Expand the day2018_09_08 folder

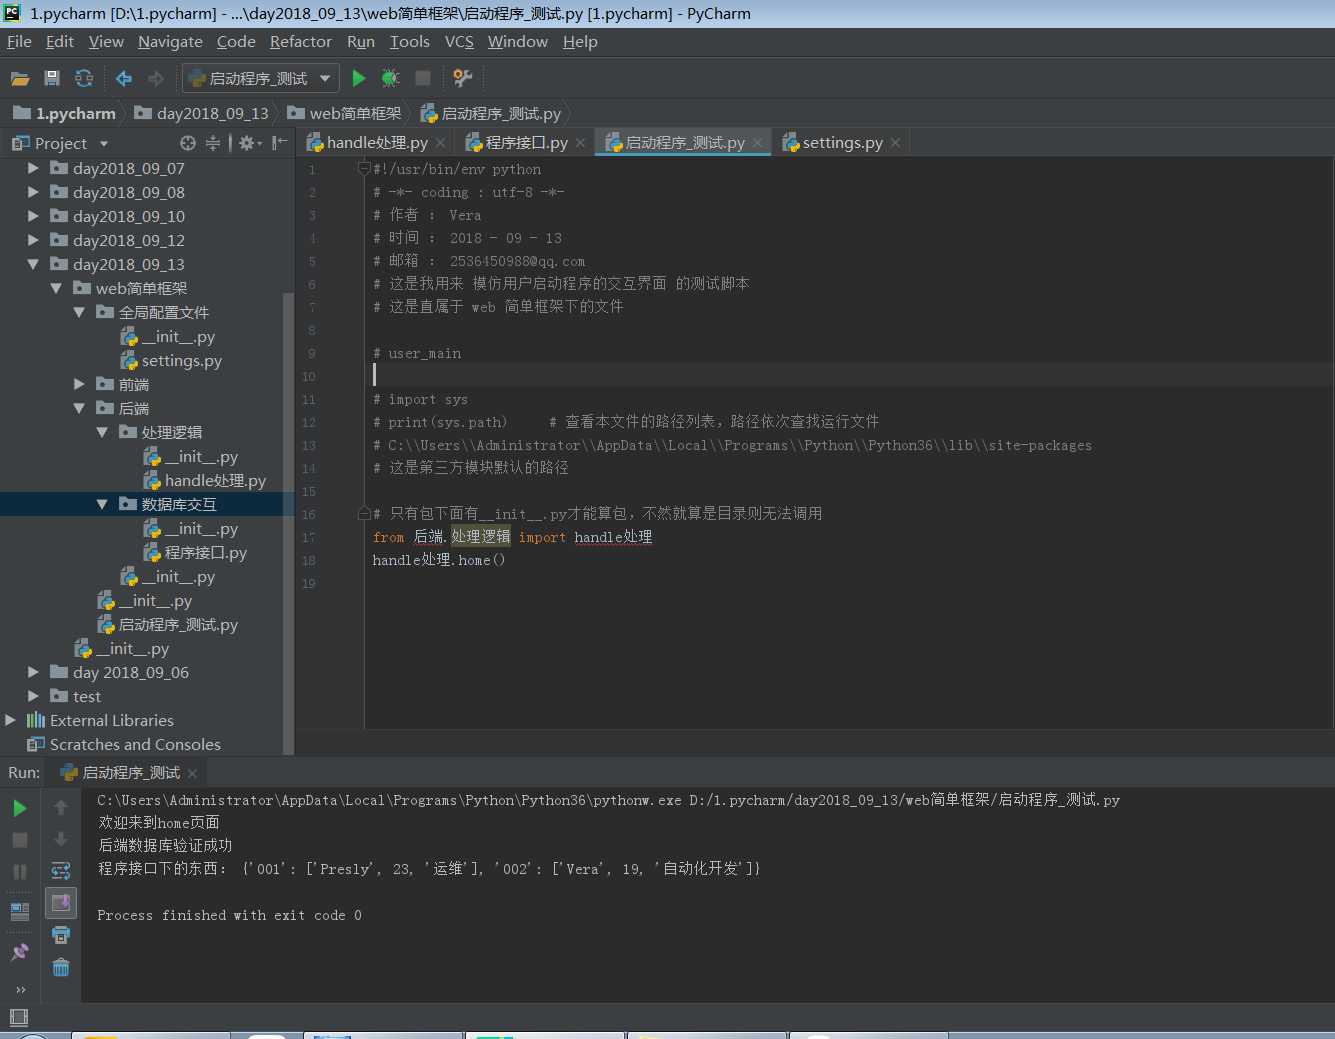[x=33, y=192]
